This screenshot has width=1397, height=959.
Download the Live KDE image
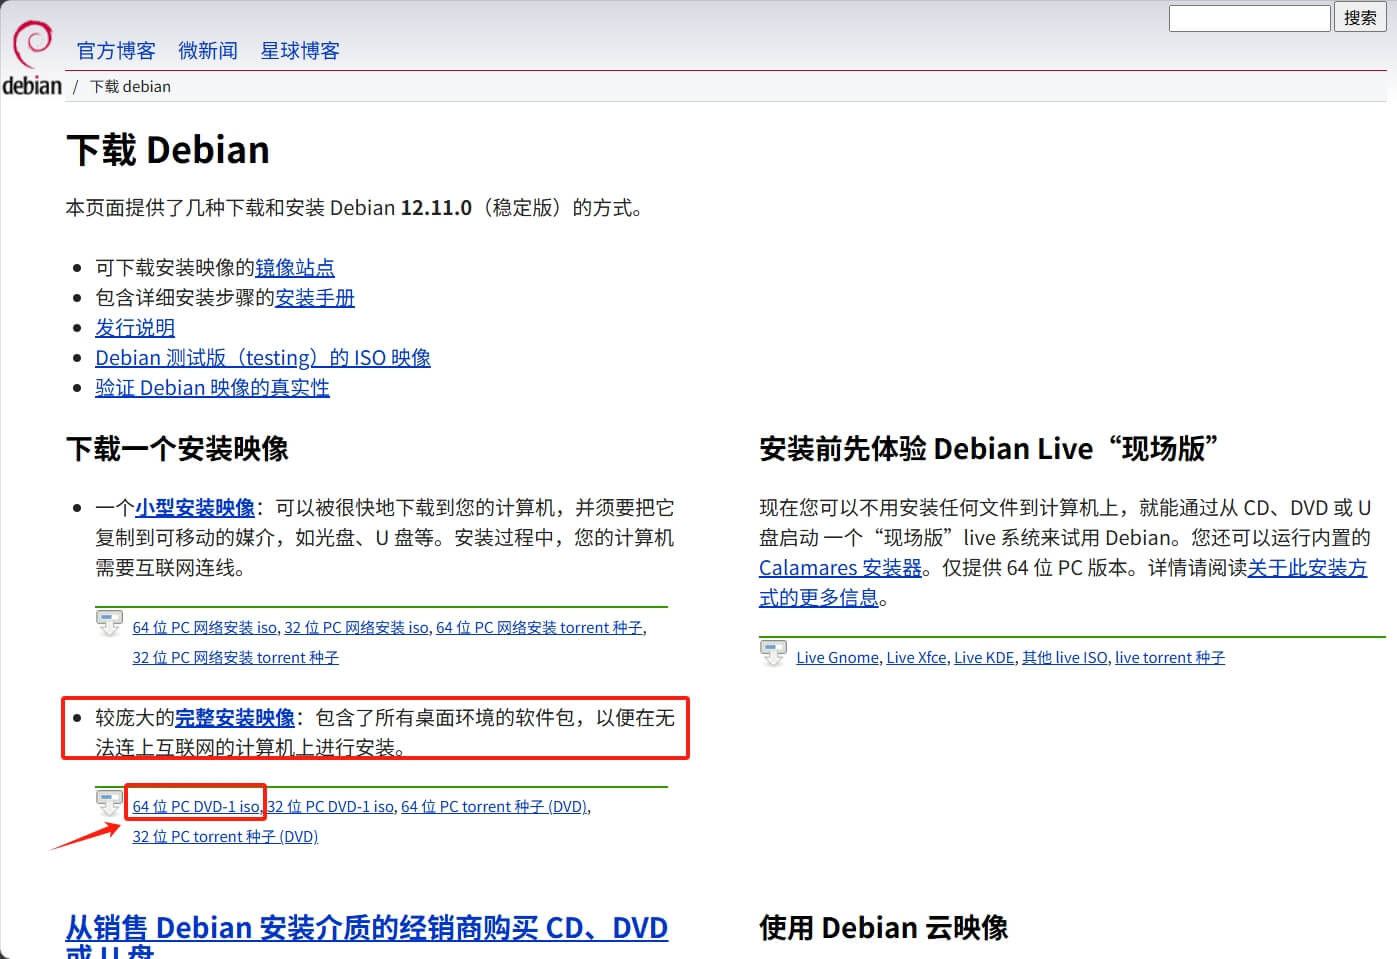(984, 658)
